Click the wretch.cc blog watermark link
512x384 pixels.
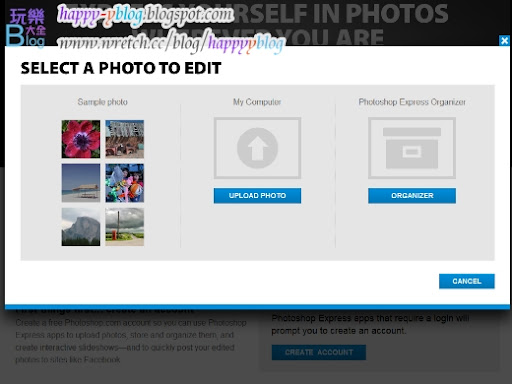click(x=171, y=43)
